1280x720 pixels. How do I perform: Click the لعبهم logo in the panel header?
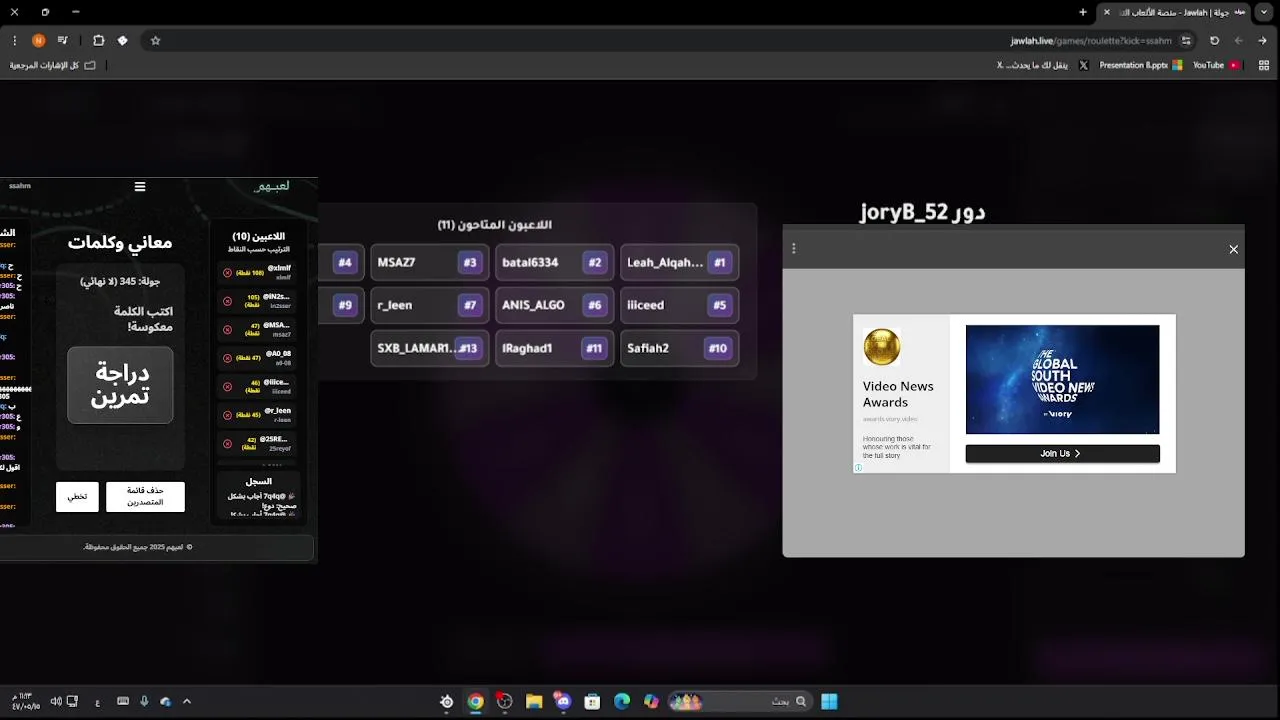pyautogui.click(x=272, y=186)
